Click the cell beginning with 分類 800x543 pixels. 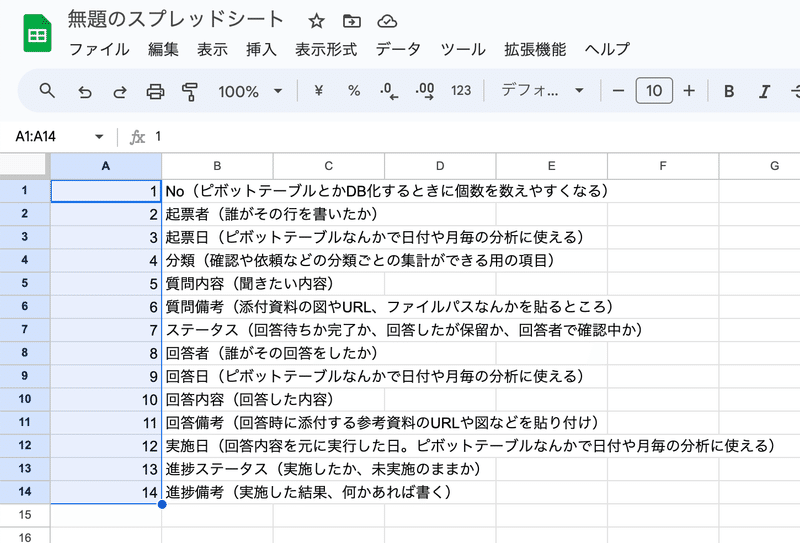click(x=217, y=260)
